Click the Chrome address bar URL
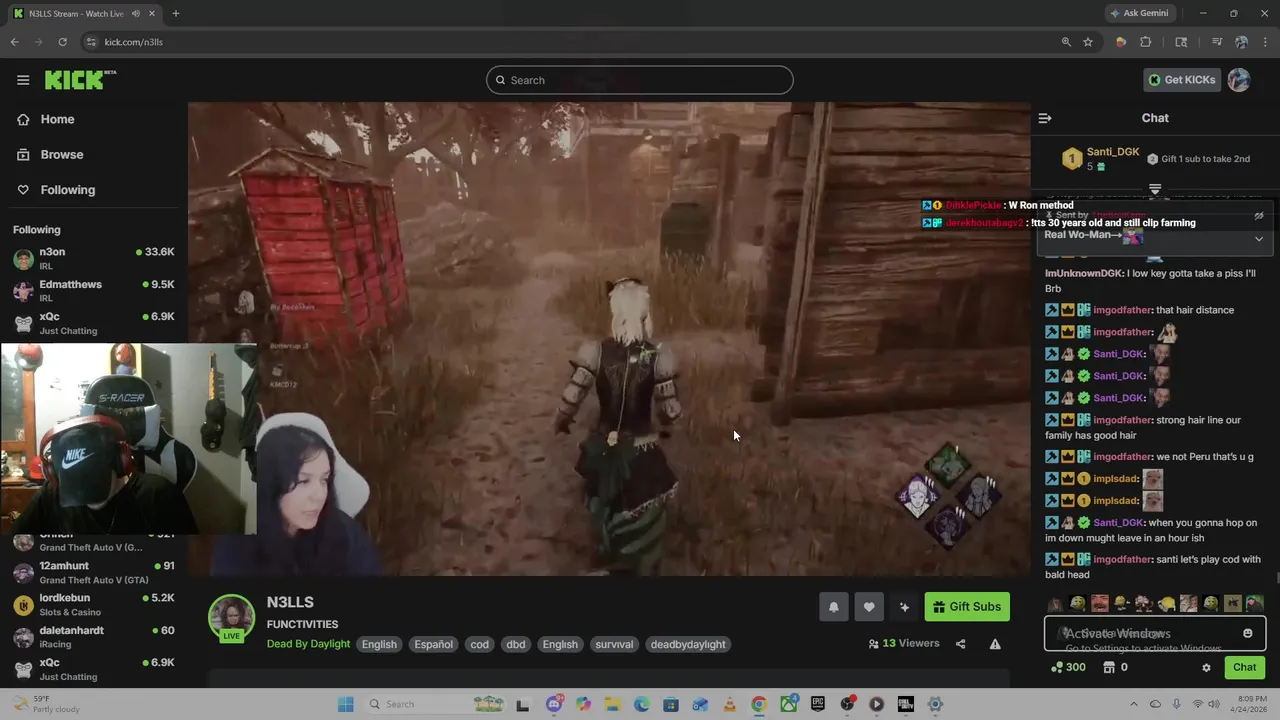Image resolution: width=1280 pixels, height=720 pixels. (x=133, y=42)
